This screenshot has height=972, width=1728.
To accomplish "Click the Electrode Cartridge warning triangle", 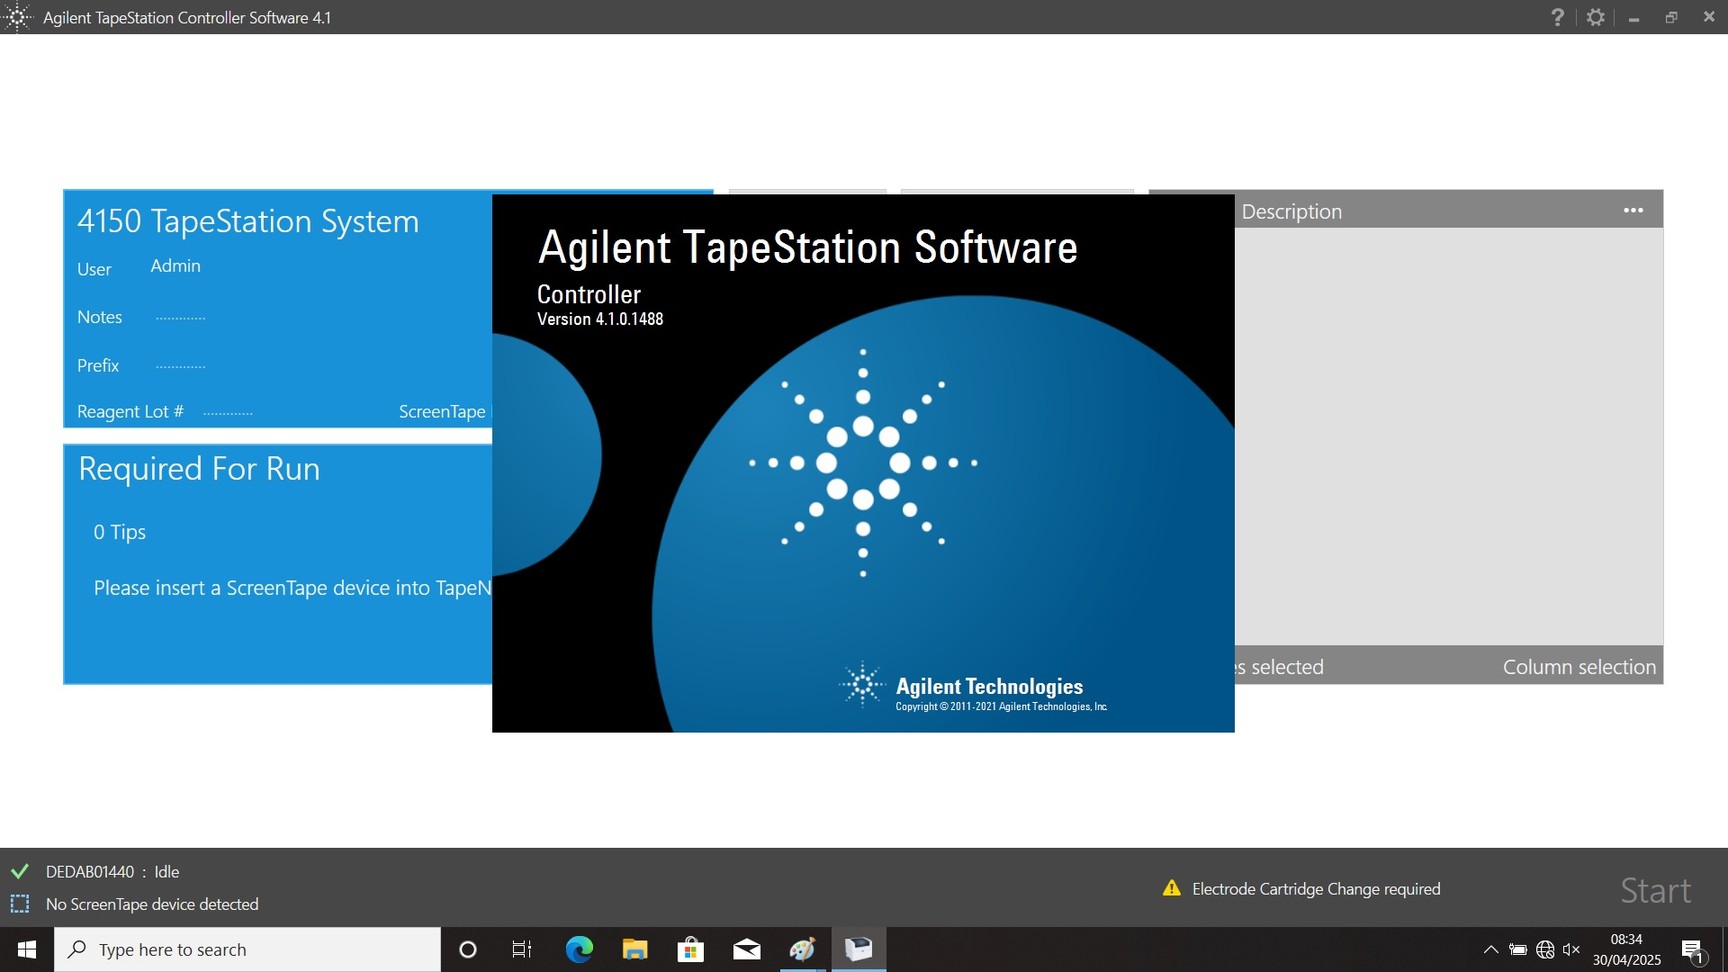I will click(1170, 888).
